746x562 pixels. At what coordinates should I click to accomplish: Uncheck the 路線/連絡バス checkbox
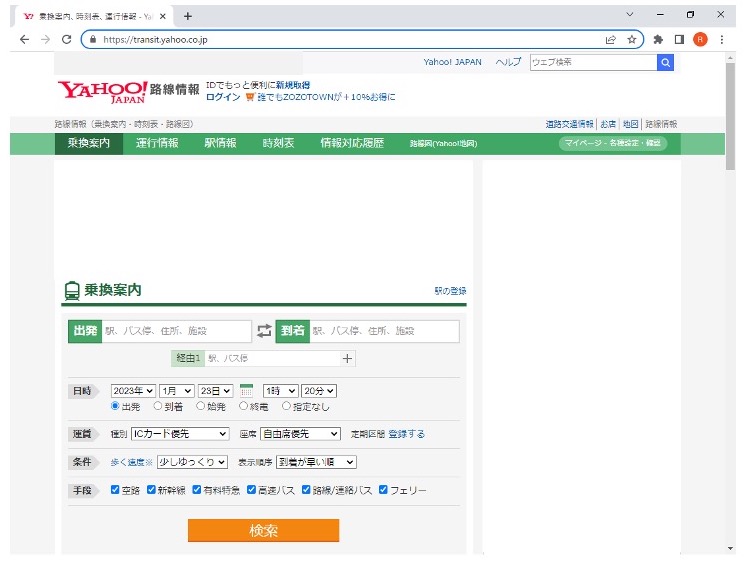click(x=306, y=490)
